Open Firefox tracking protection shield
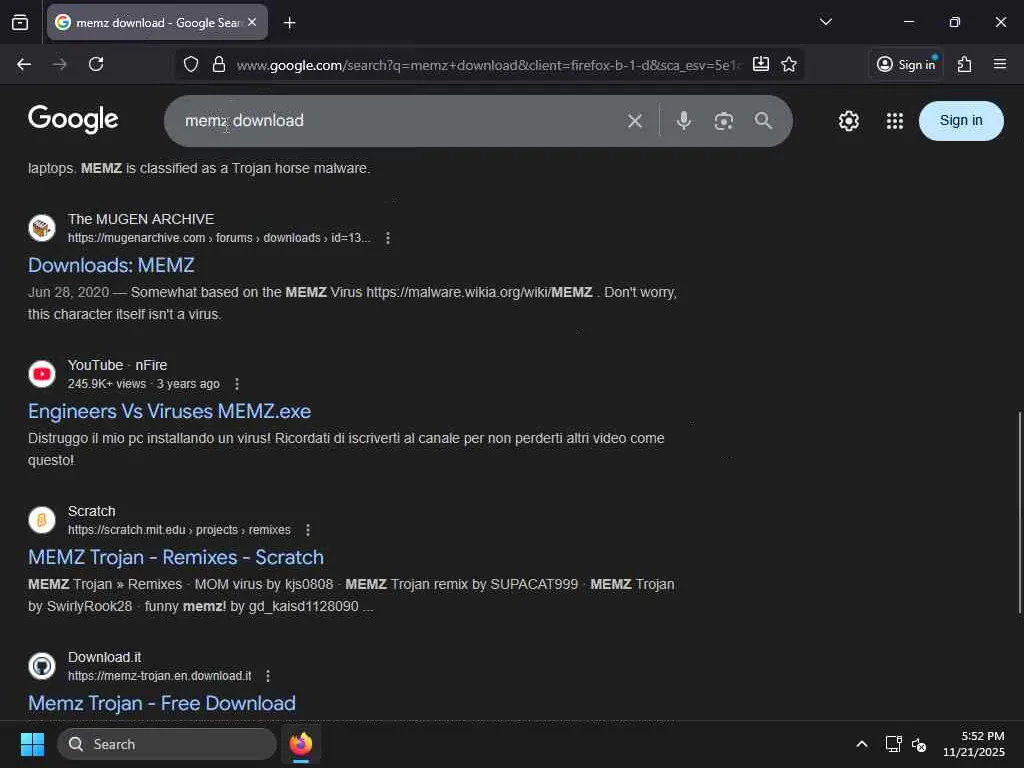The height and width of the screenshot is (768, 1024). [191, 64]
